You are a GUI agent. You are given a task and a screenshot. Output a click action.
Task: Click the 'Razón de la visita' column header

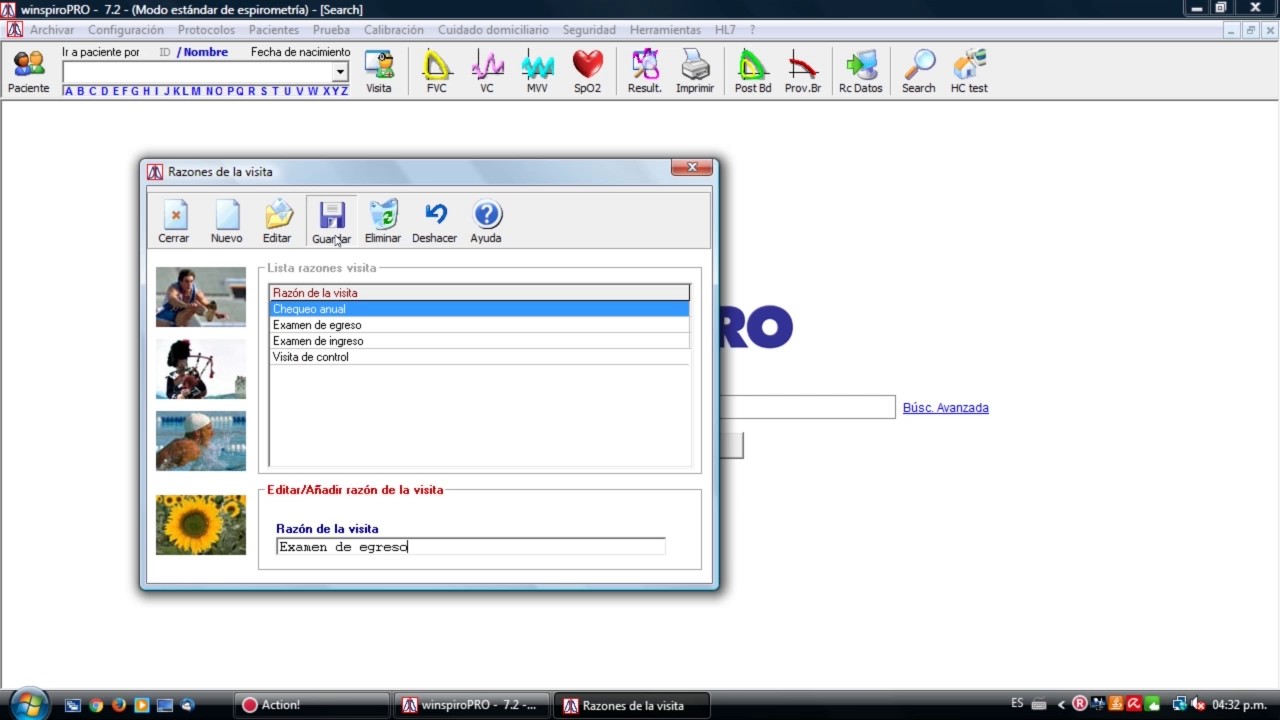[x=479, y=293]
